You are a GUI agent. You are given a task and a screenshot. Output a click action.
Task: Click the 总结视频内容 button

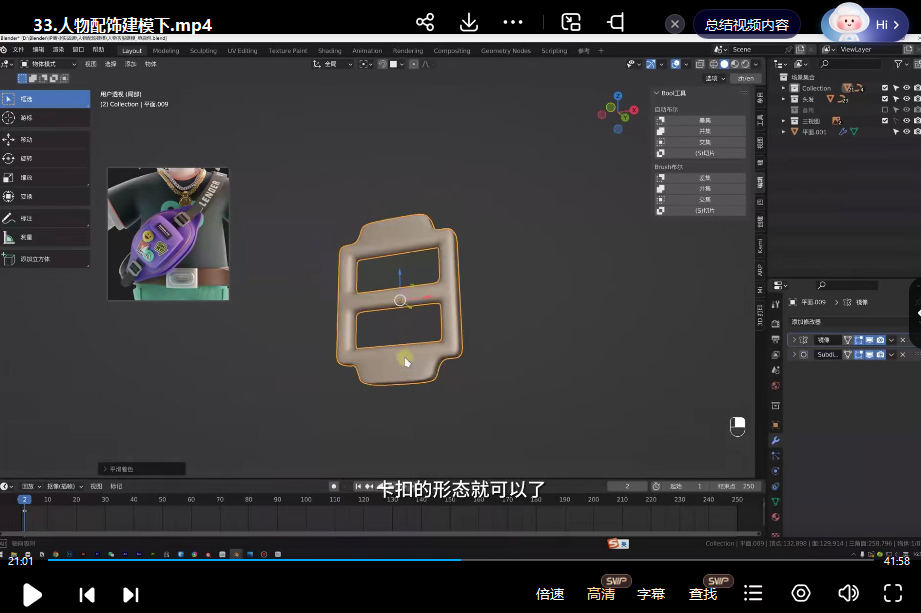pyautogui.click(x=747, y=24)
